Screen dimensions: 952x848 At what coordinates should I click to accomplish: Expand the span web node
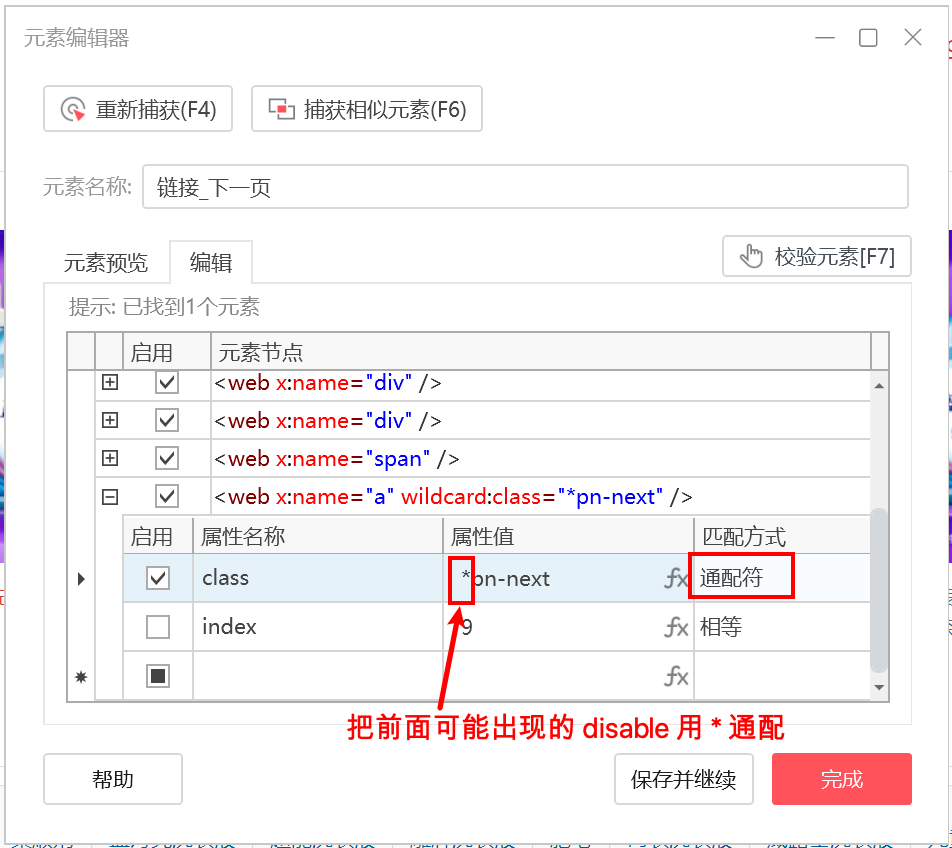pyautogui.click(x=110, y=458)
